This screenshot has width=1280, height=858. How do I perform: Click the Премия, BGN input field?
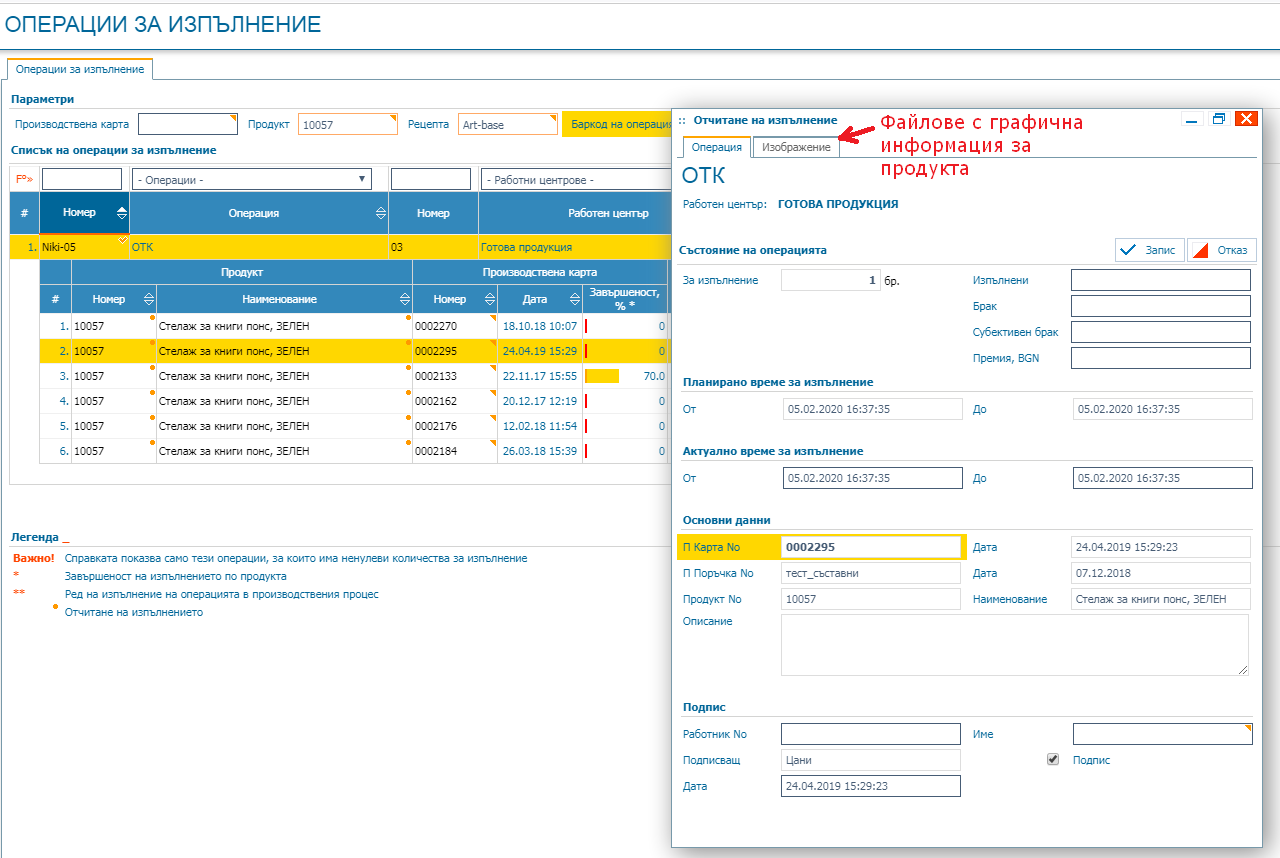click(1161, 358)
